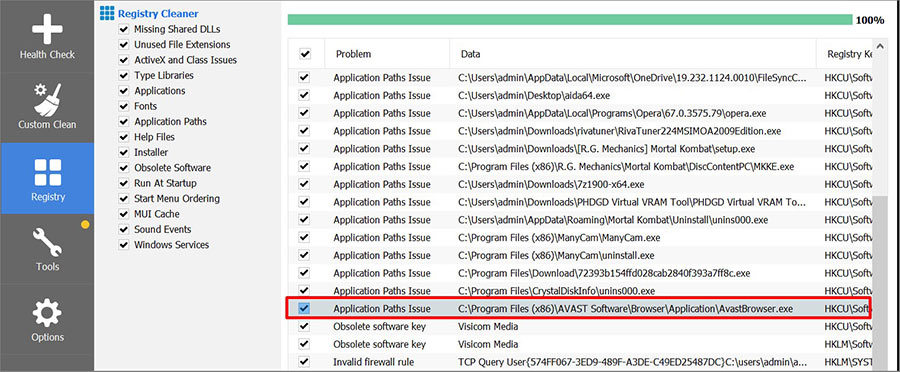Uncheck the Invalid firewall rule row
Viewport: 900px width, 372px height.
tap(304, 362)
